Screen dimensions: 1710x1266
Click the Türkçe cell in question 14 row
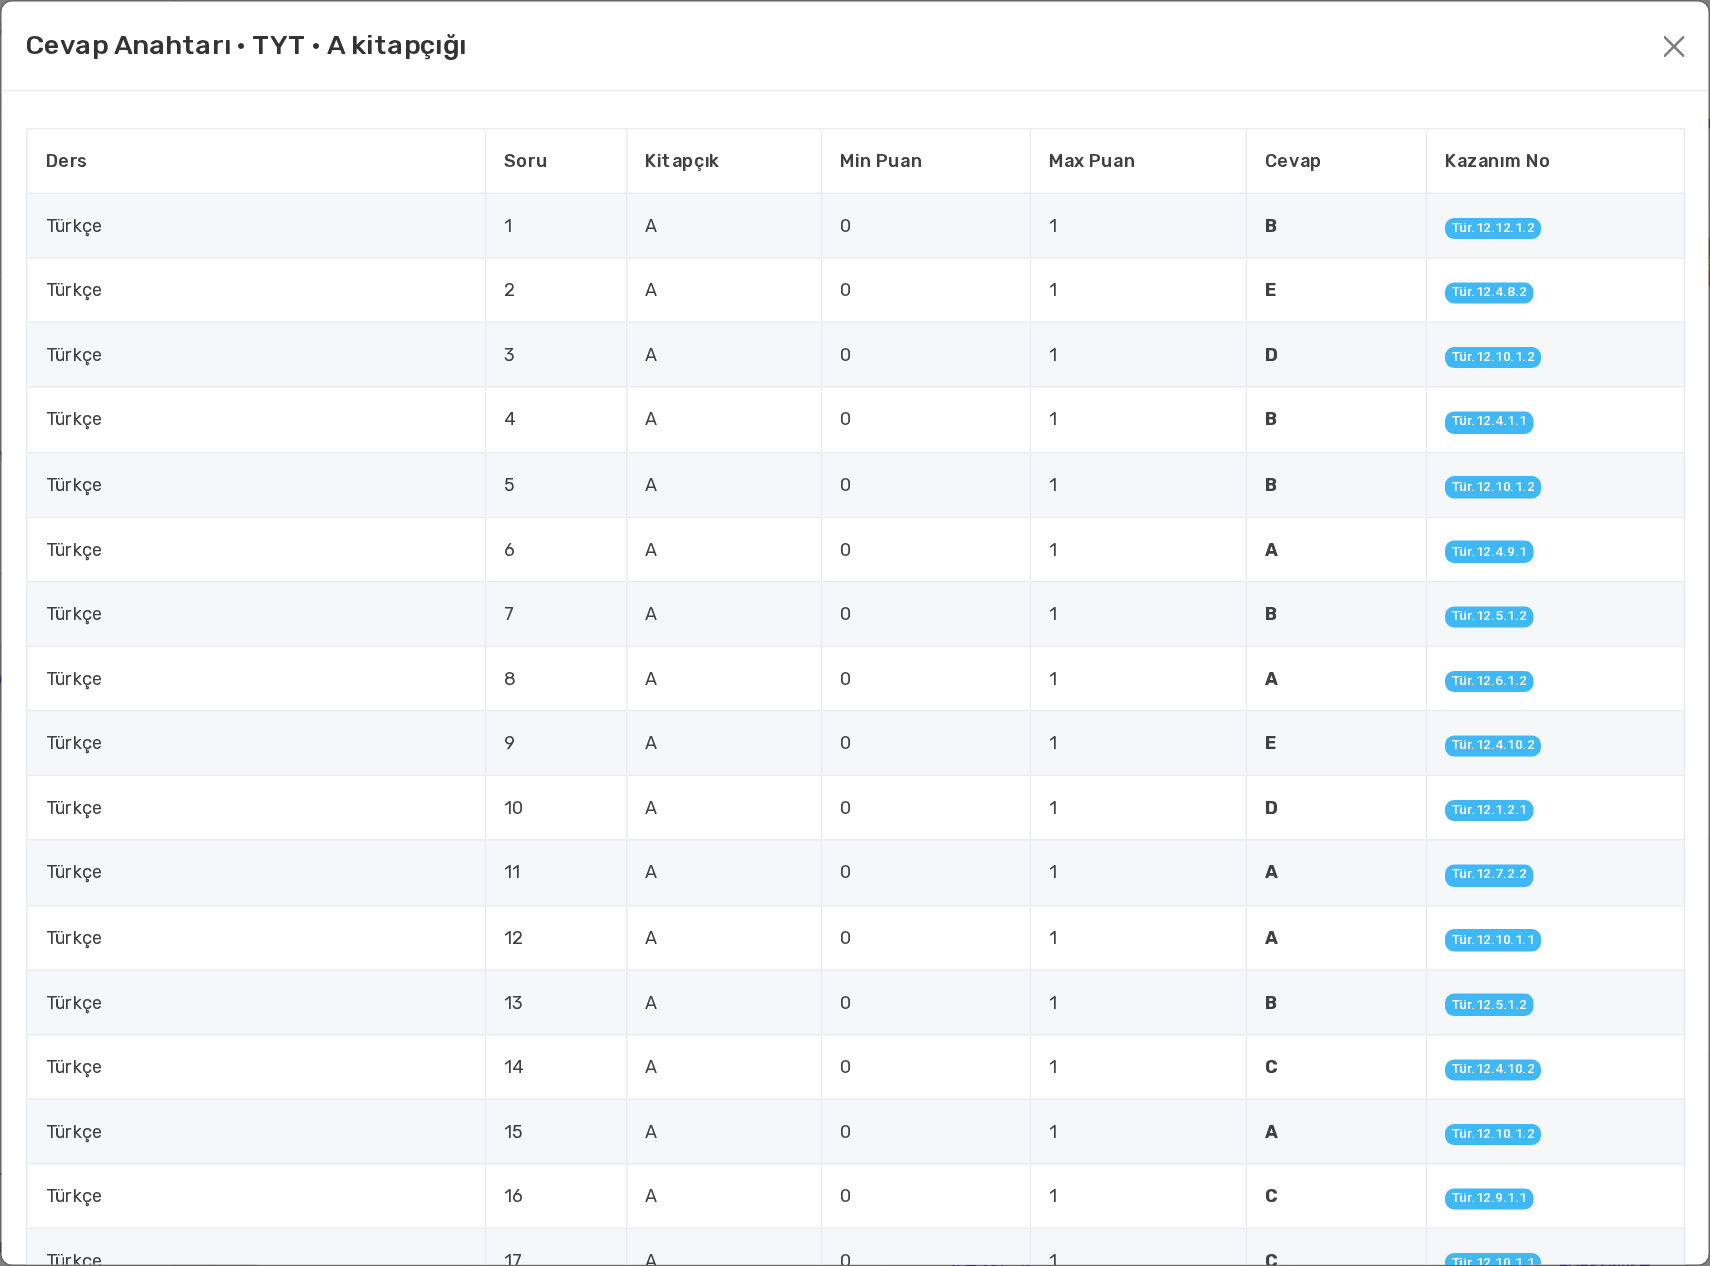tap(74, 1067)
